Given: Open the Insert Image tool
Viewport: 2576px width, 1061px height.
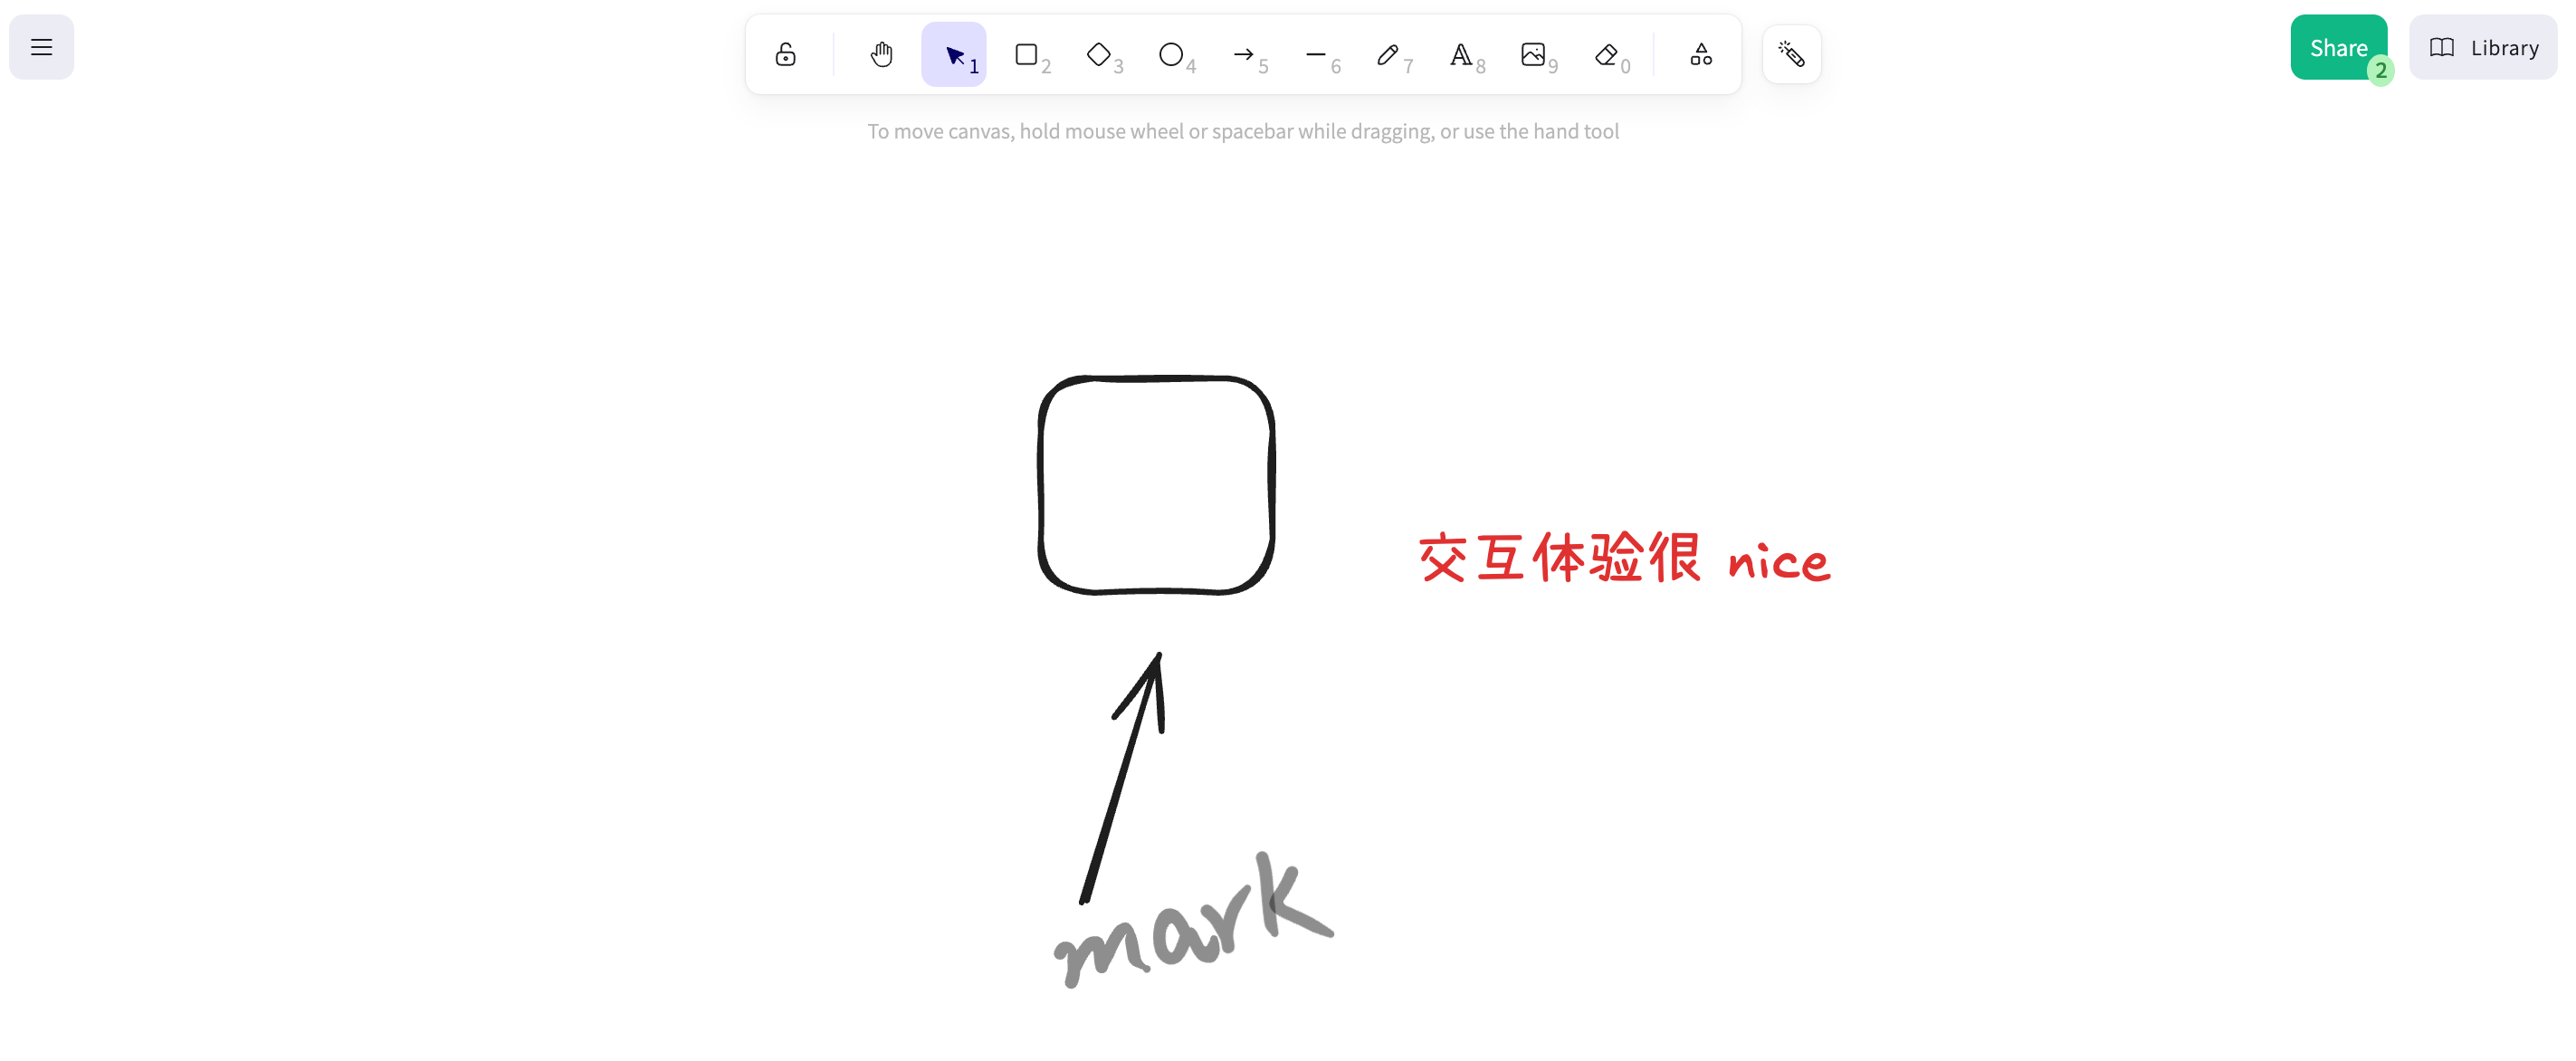Looking at the screenshot, I should [1533, 54].
